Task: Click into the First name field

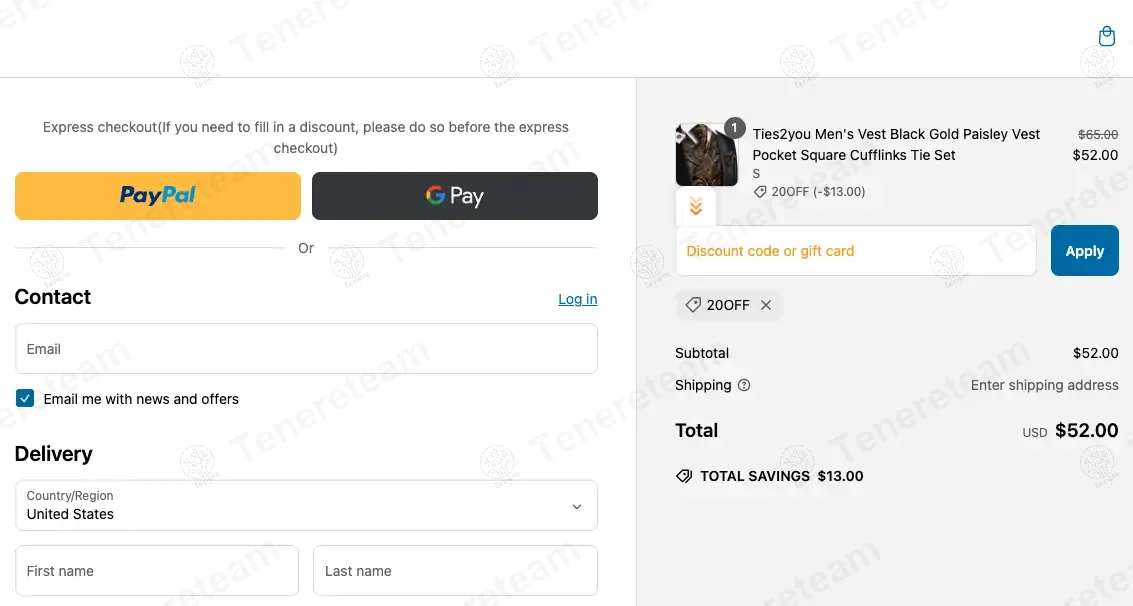Action: pos(157,571)
